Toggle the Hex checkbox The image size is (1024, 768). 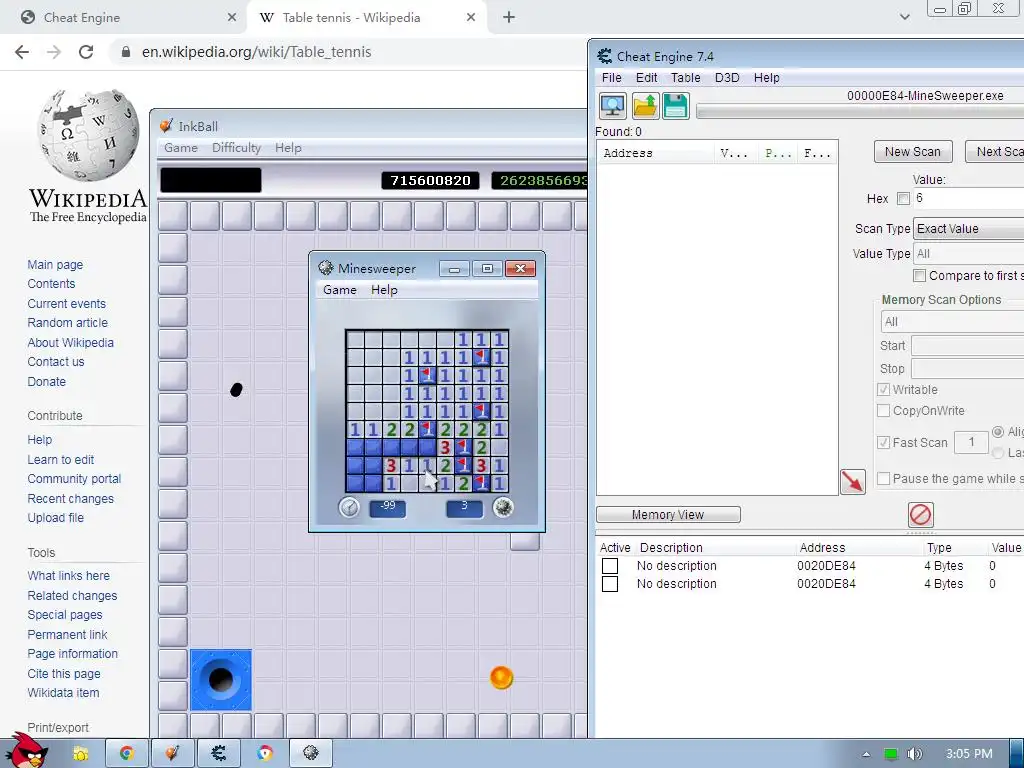pyautogui.click(x=903, y=199)
